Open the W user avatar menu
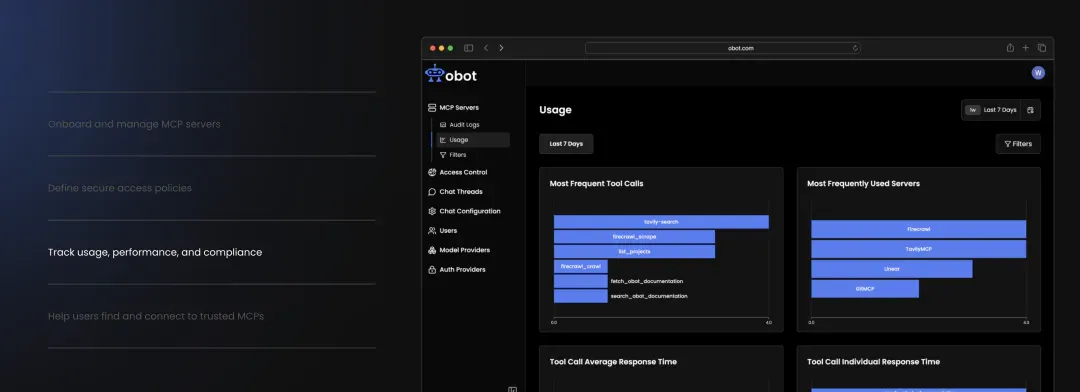The width and height of the screenshot is (1080, 392). 1038,73
